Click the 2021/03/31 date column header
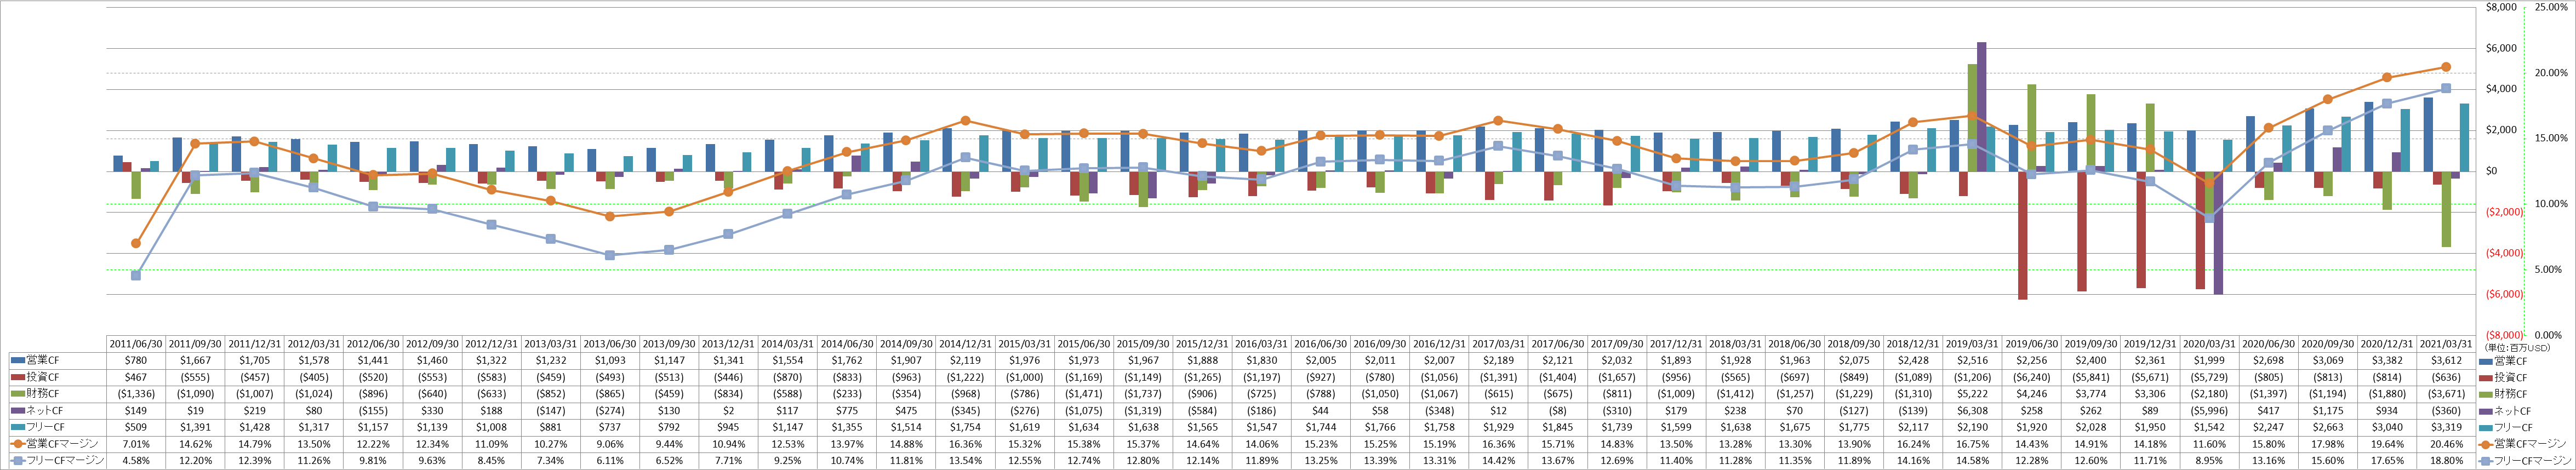 [x=2445, y=343]
